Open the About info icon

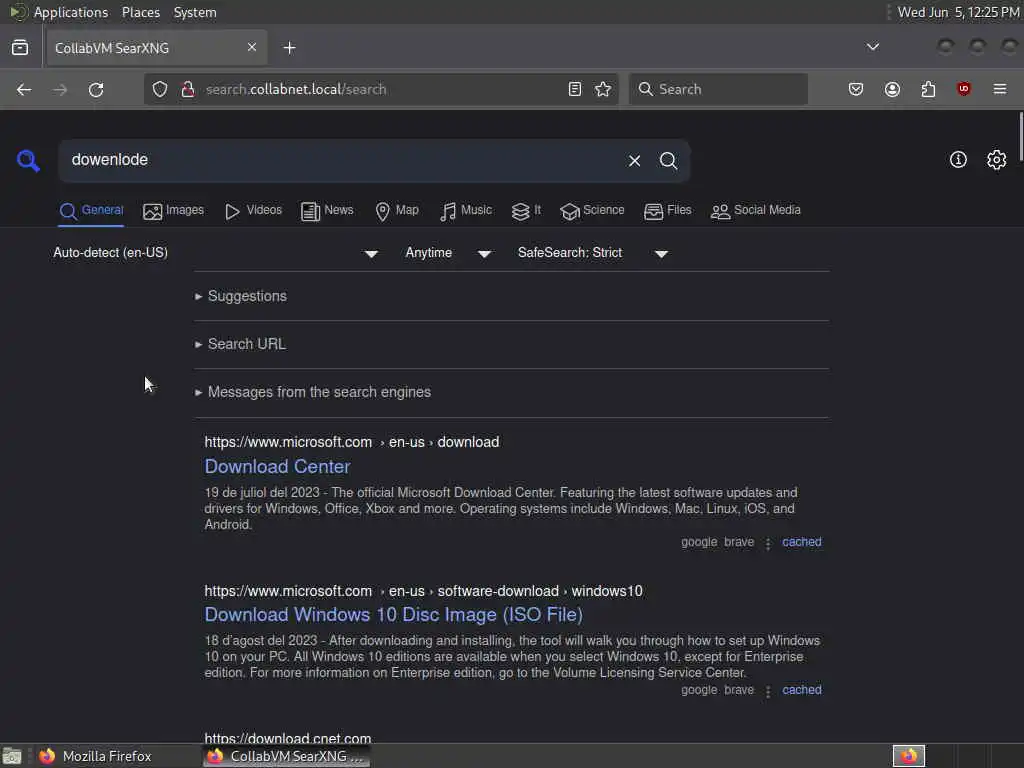(958, 159)
